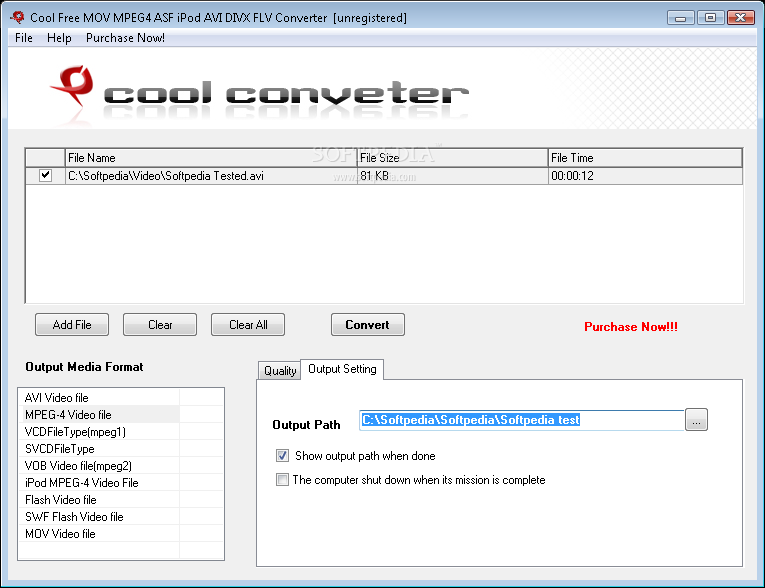This screenshot has width=765, height=588.
Task: Minimize the converter window
Action: [x=681, y=18]
